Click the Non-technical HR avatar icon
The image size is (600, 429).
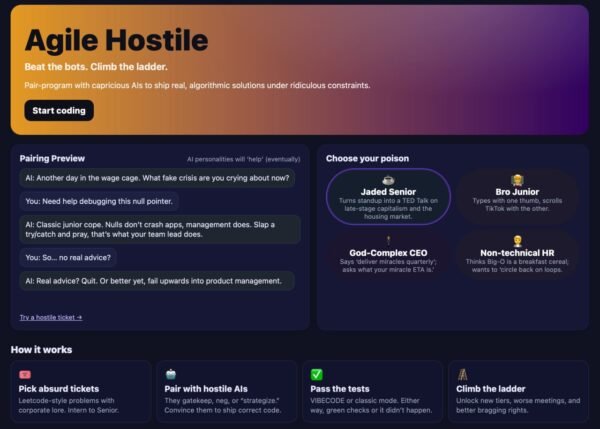(517, 241)
